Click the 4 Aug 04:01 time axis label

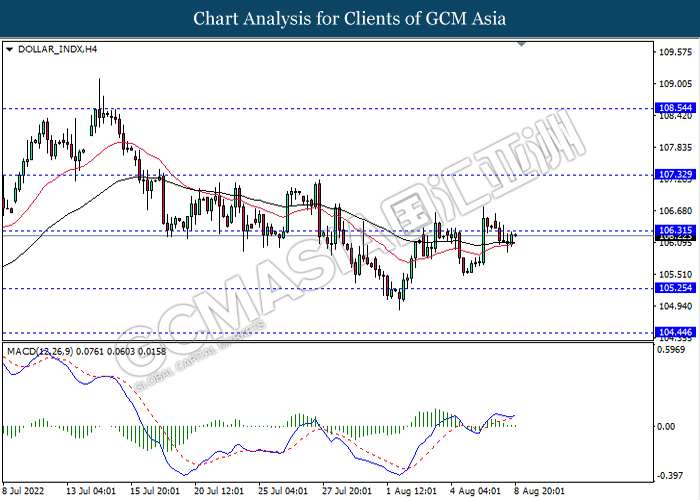pos(475,491)
